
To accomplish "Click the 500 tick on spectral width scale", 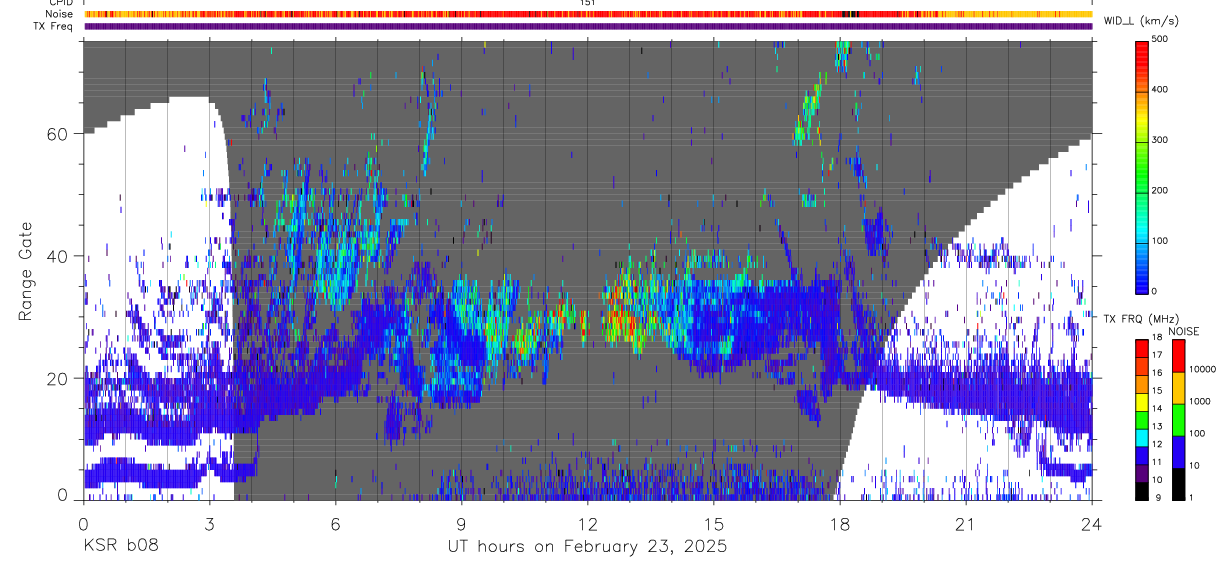I will (1161, 39).
